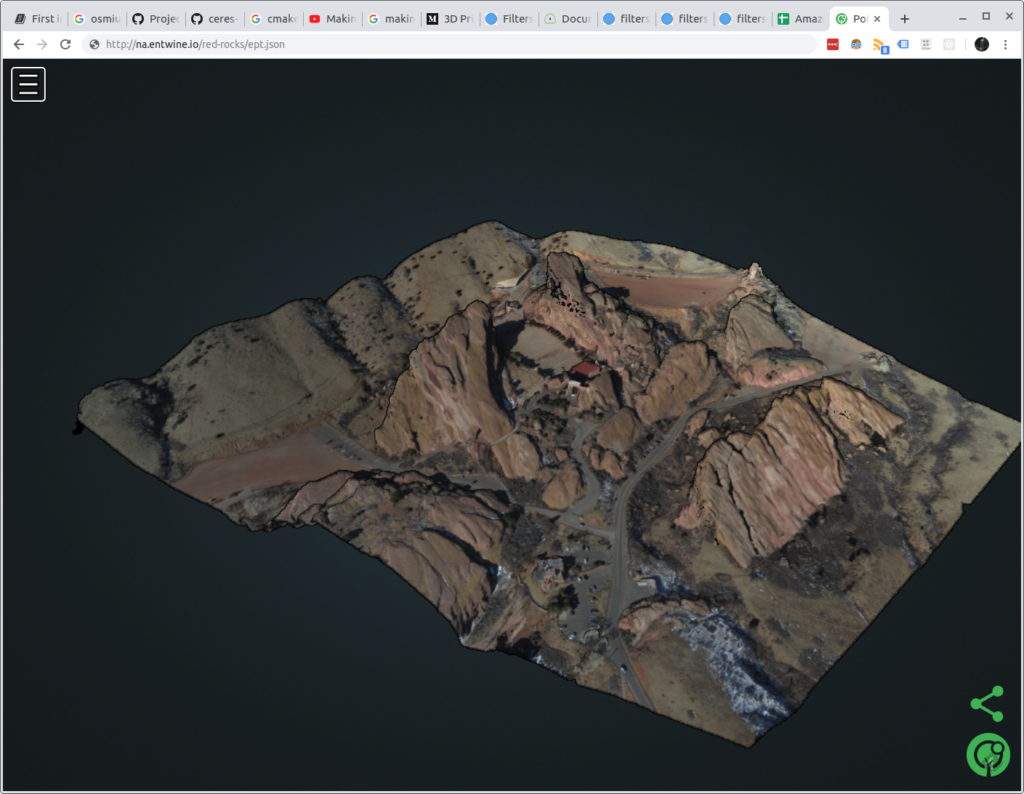
Task: Click the grid-shaped extension icon
Action: tap(925, 44)
